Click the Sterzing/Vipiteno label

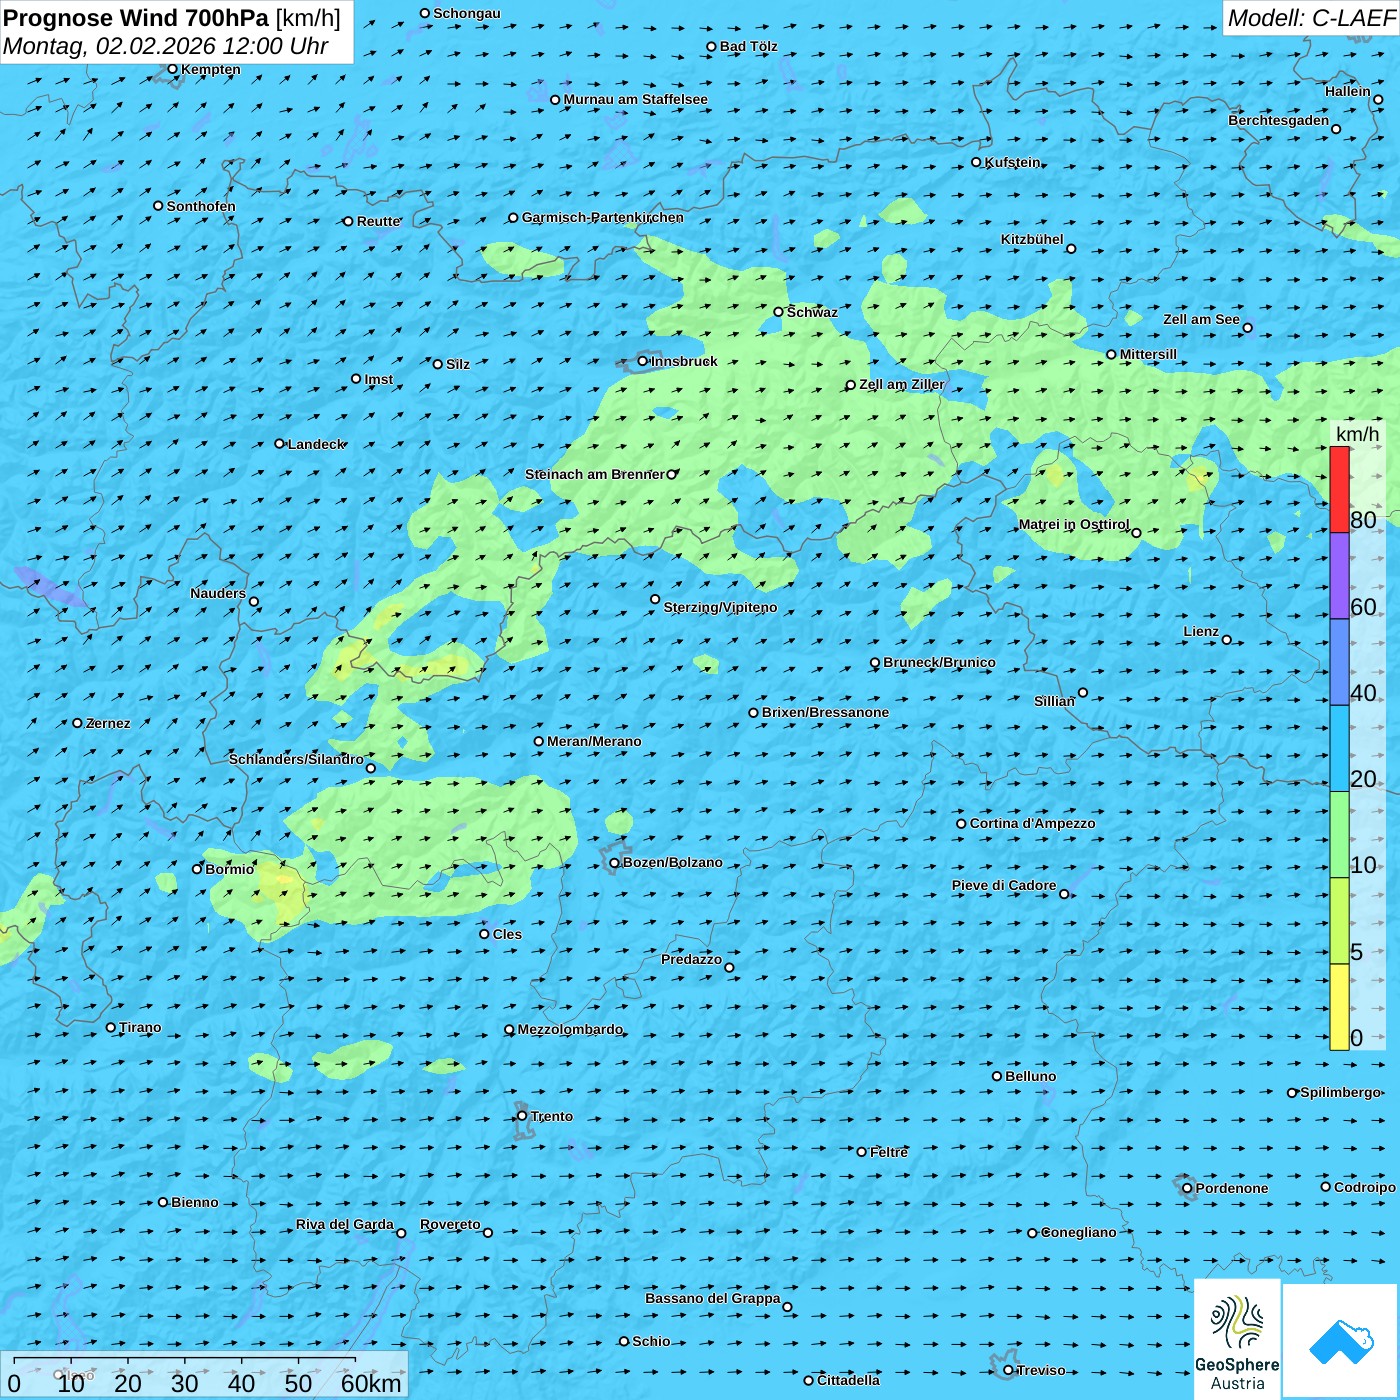pyautogui.click(x=720, y=607)
